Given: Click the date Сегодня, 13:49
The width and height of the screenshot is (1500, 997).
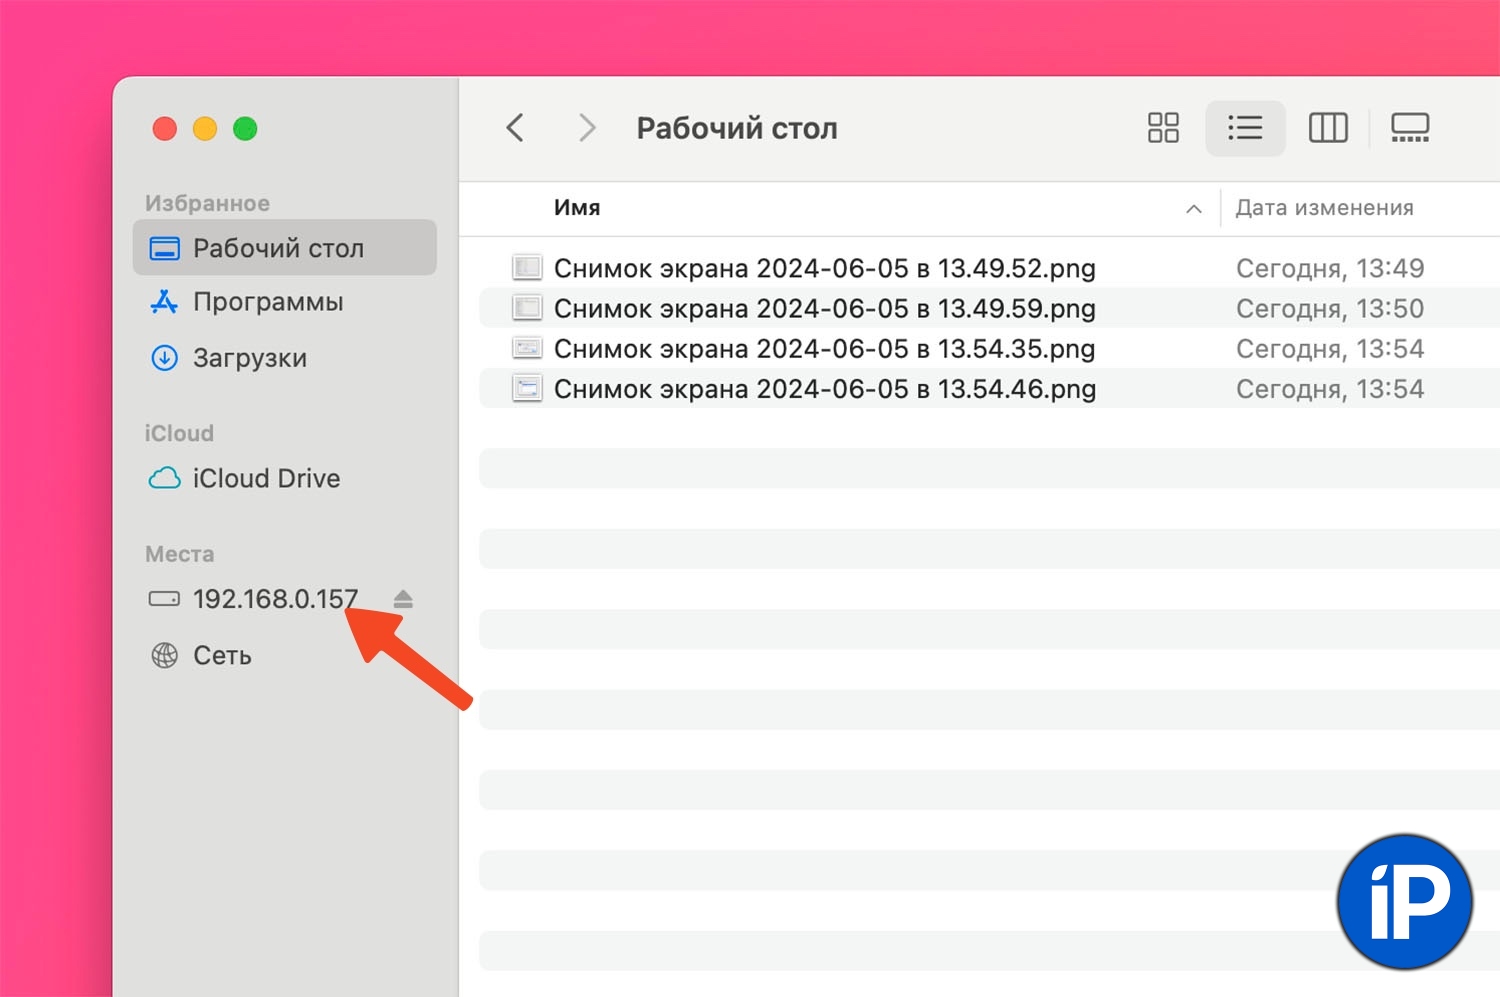Looking at the screenshot, I should pyautogui.click(x=1330, y=268).
